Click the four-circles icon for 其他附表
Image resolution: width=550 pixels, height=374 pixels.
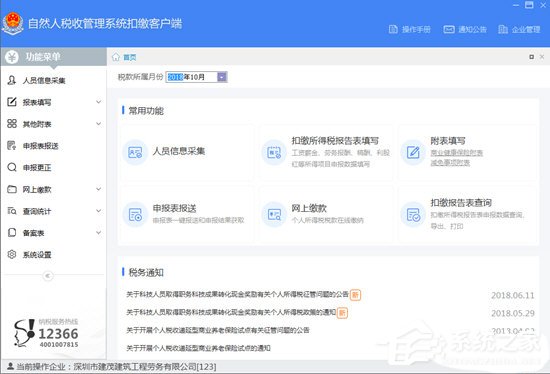12,123
